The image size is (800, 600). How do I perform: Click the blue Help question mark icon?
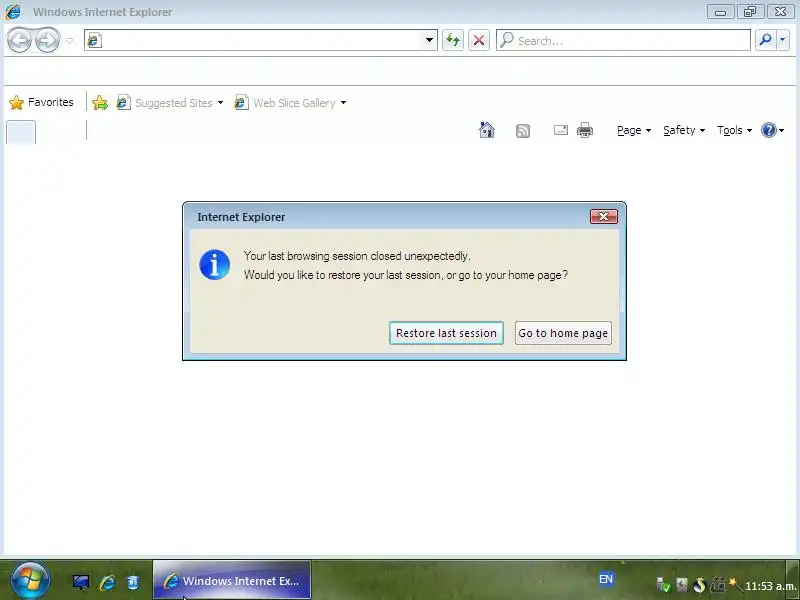(768, 130)
